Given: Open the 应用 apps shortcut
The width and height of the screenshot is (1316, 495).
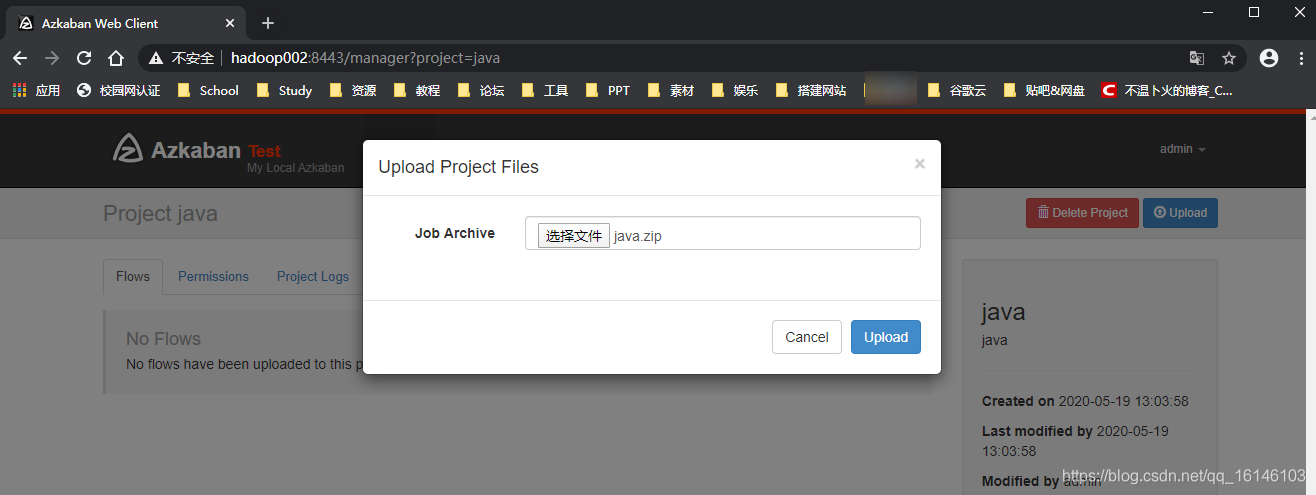Looking at the screenshot, I should click(36, 90).
